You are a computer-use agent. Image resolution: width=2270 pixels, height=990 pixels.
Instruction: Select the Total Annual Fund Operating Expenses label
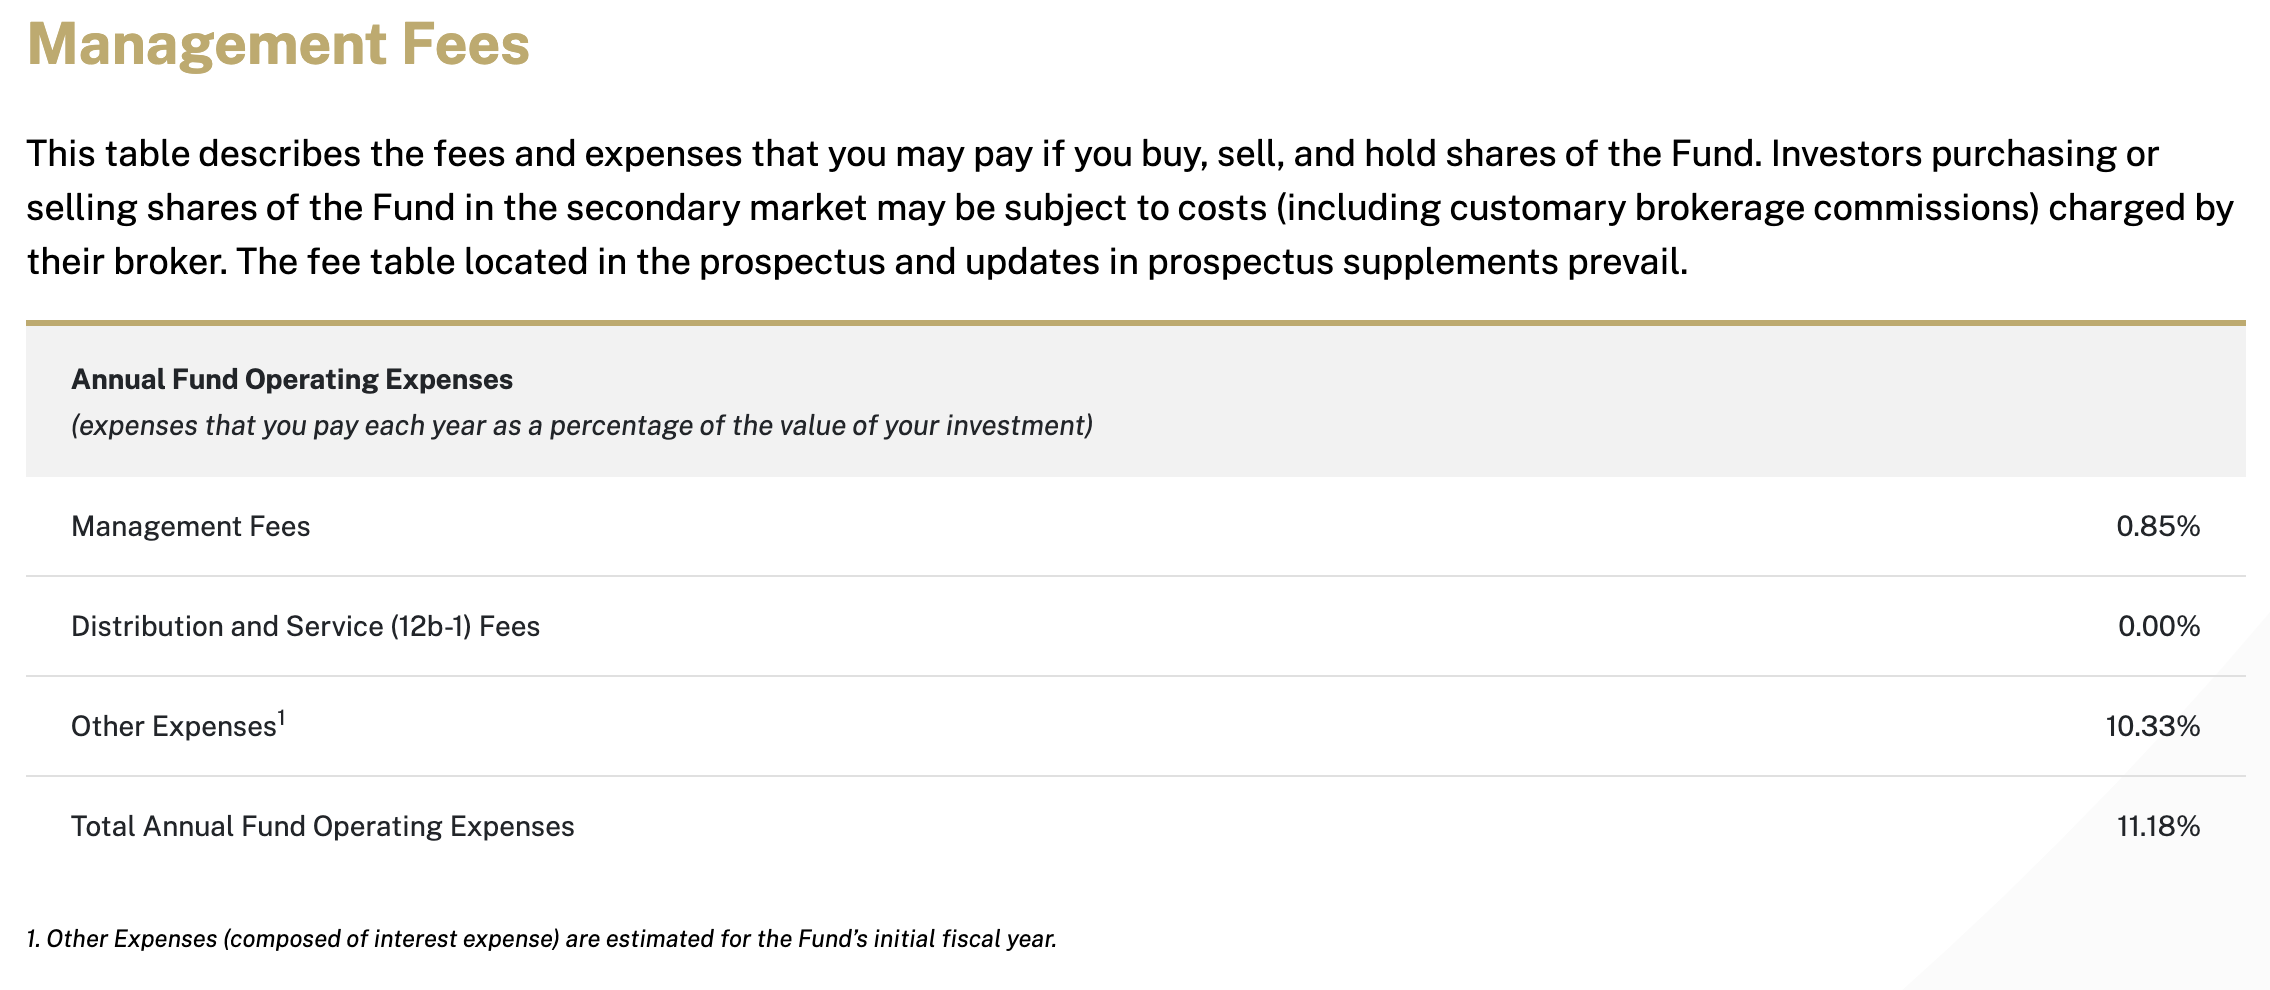click(x=322, y=827)
